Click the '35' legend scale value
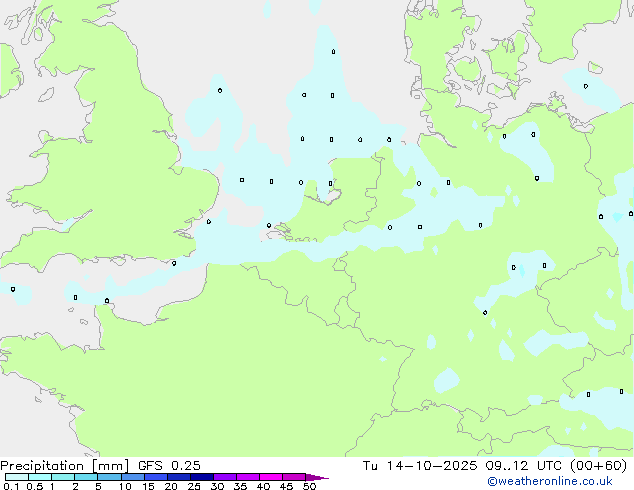Screen dimensions: 634x490 pos(240,486)
